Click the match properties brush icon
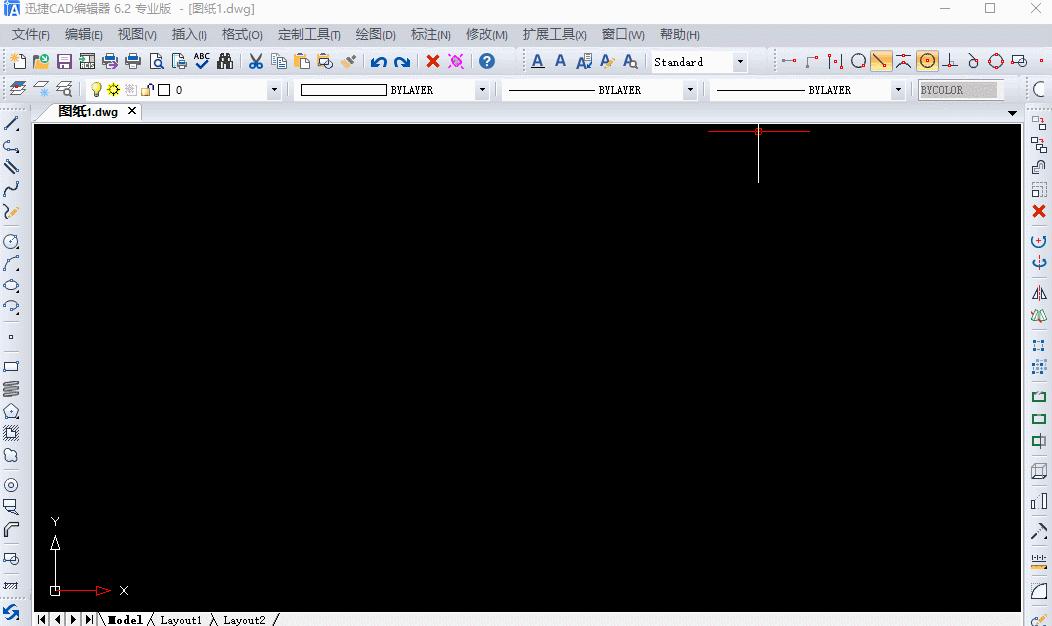This screenshot has width=1052, height=626. coord(348,62)
